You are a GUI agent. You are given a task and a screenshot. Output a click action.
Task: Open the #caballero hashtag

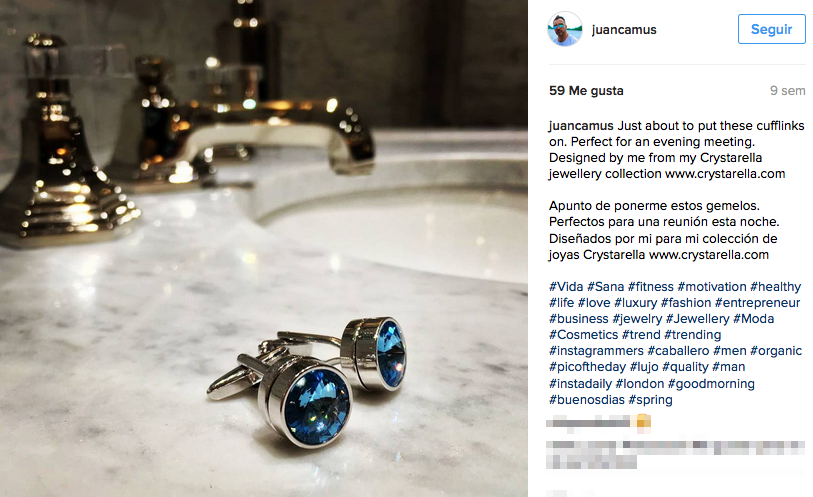pos(678,351)
